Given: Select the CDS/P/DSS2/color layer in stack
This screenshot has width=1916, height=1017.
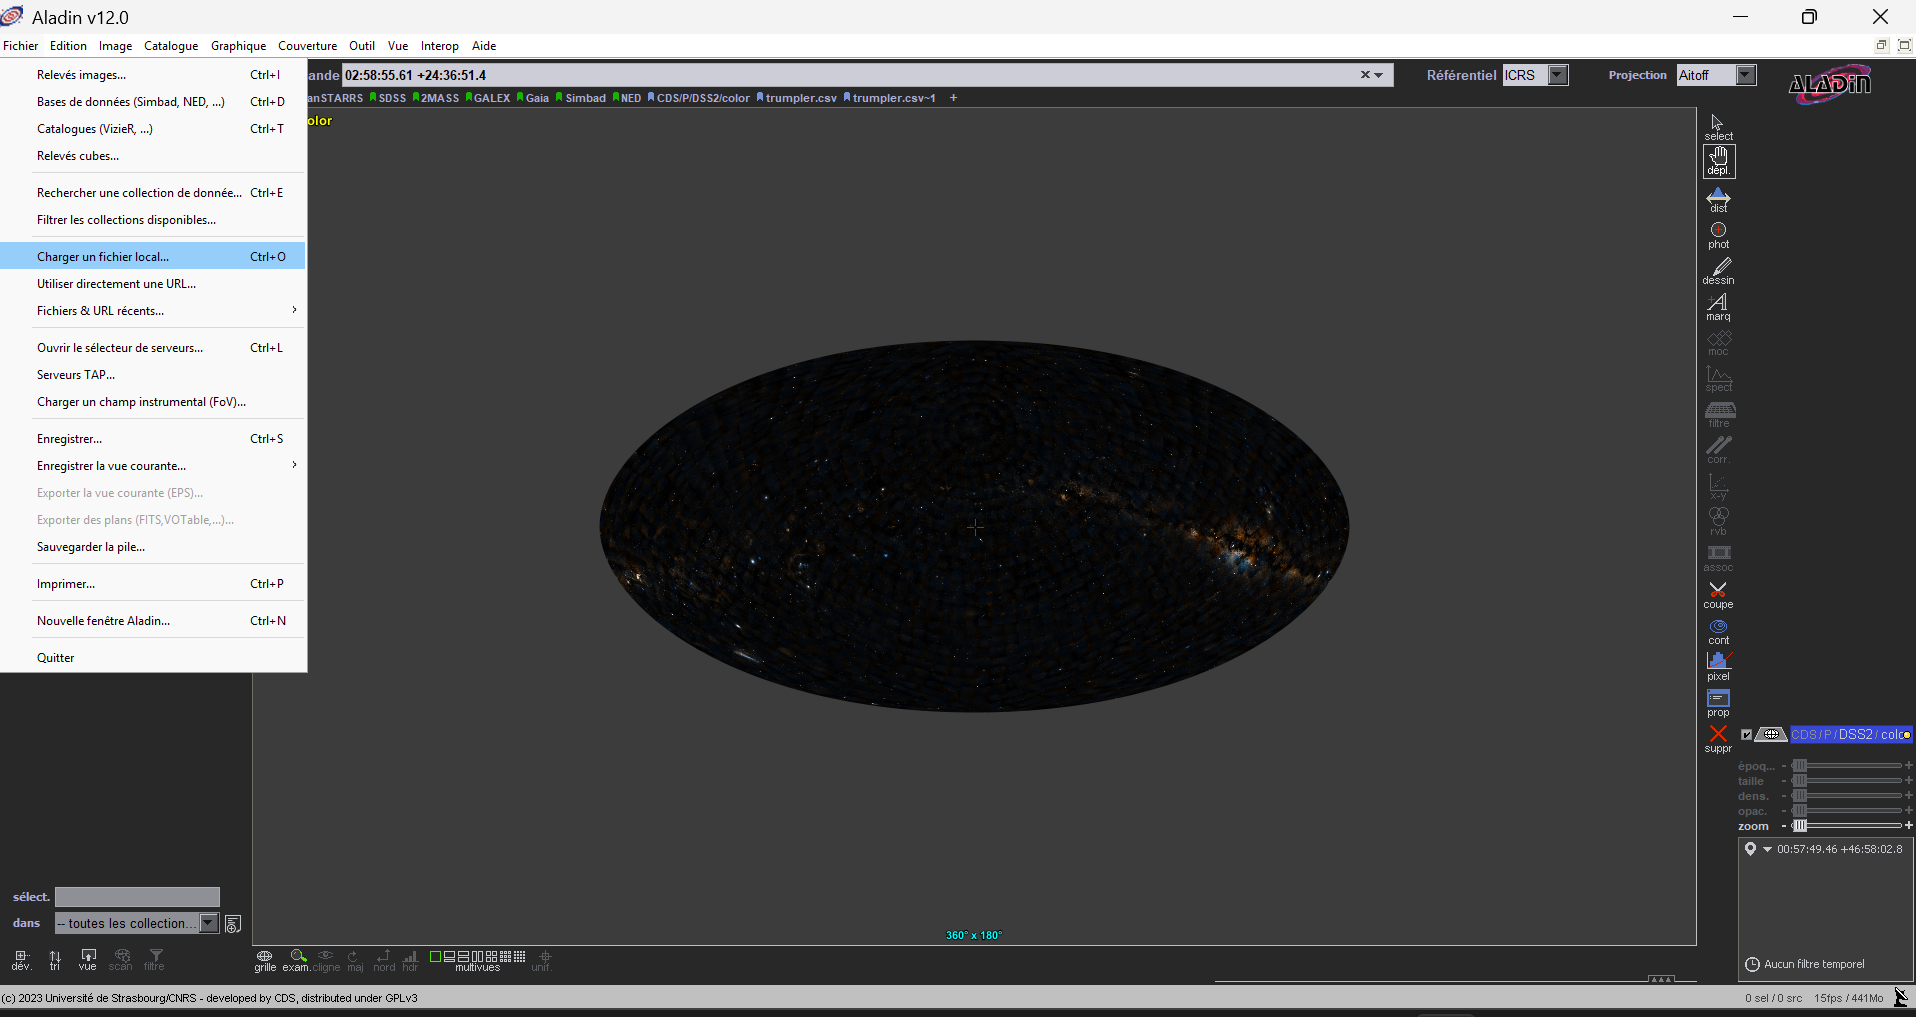Looking at the screenshot, I should coord(1850,734).
